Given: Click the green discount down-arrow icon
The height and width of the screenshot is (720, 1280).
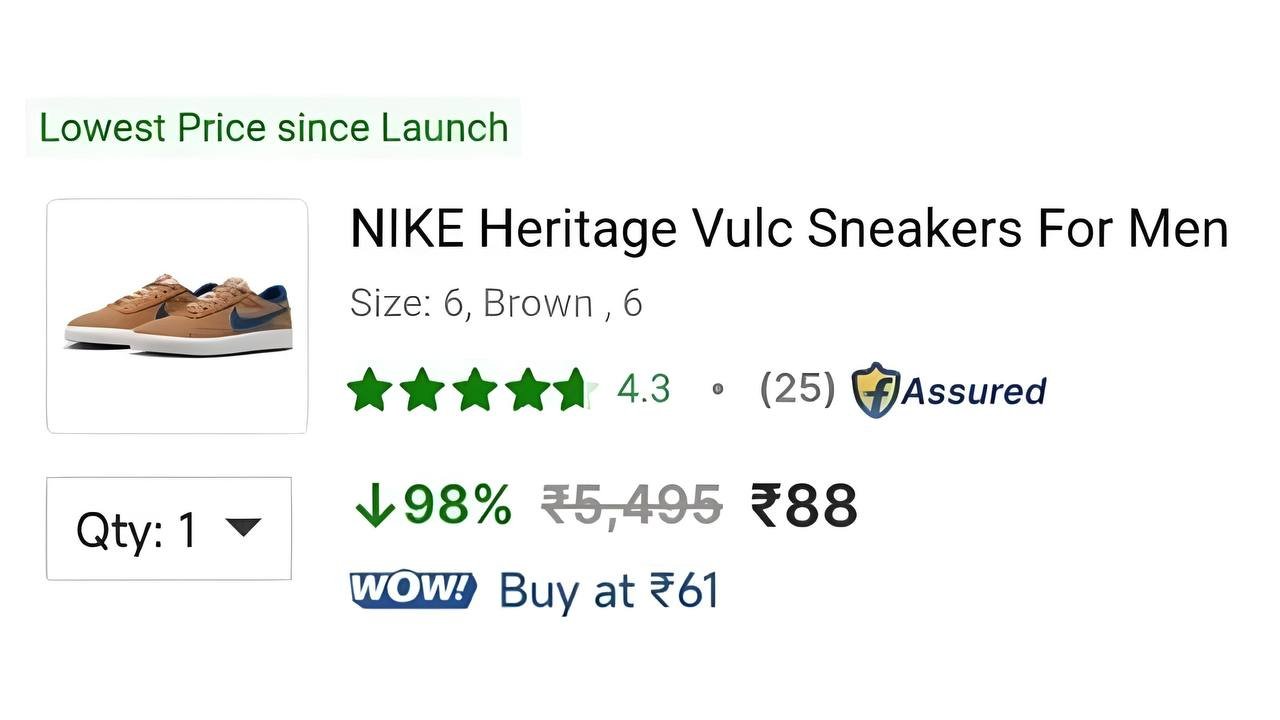Looking at the screenshot, I should pos(373,505).
